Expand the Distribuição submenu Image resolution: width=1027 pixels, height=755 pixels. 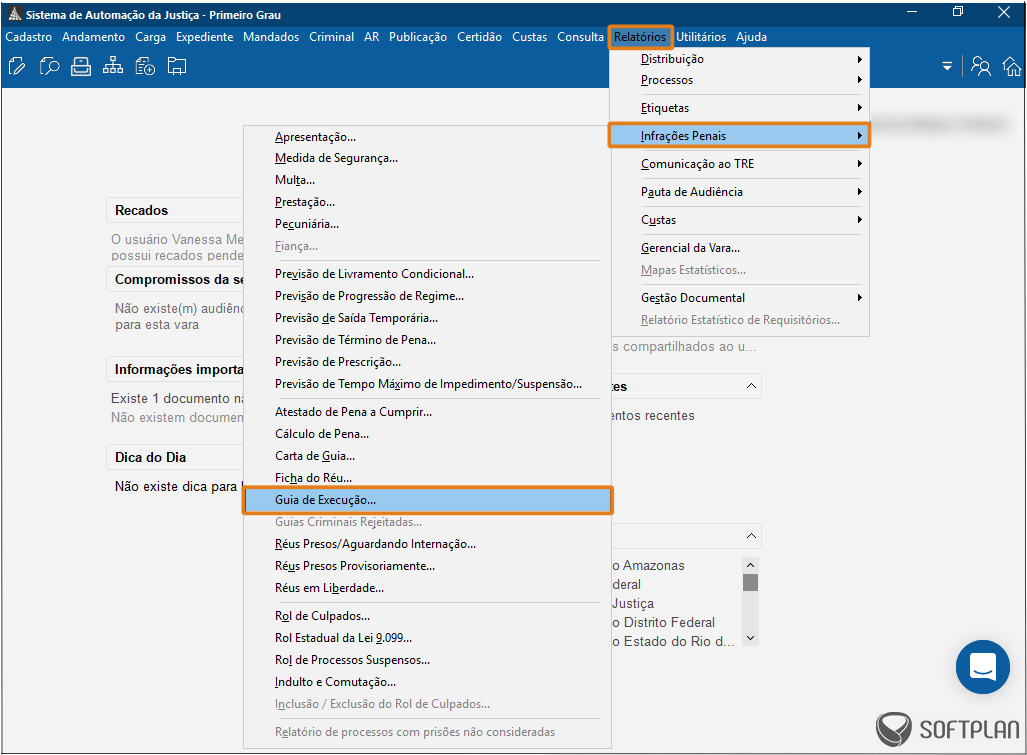click(739, 59)
